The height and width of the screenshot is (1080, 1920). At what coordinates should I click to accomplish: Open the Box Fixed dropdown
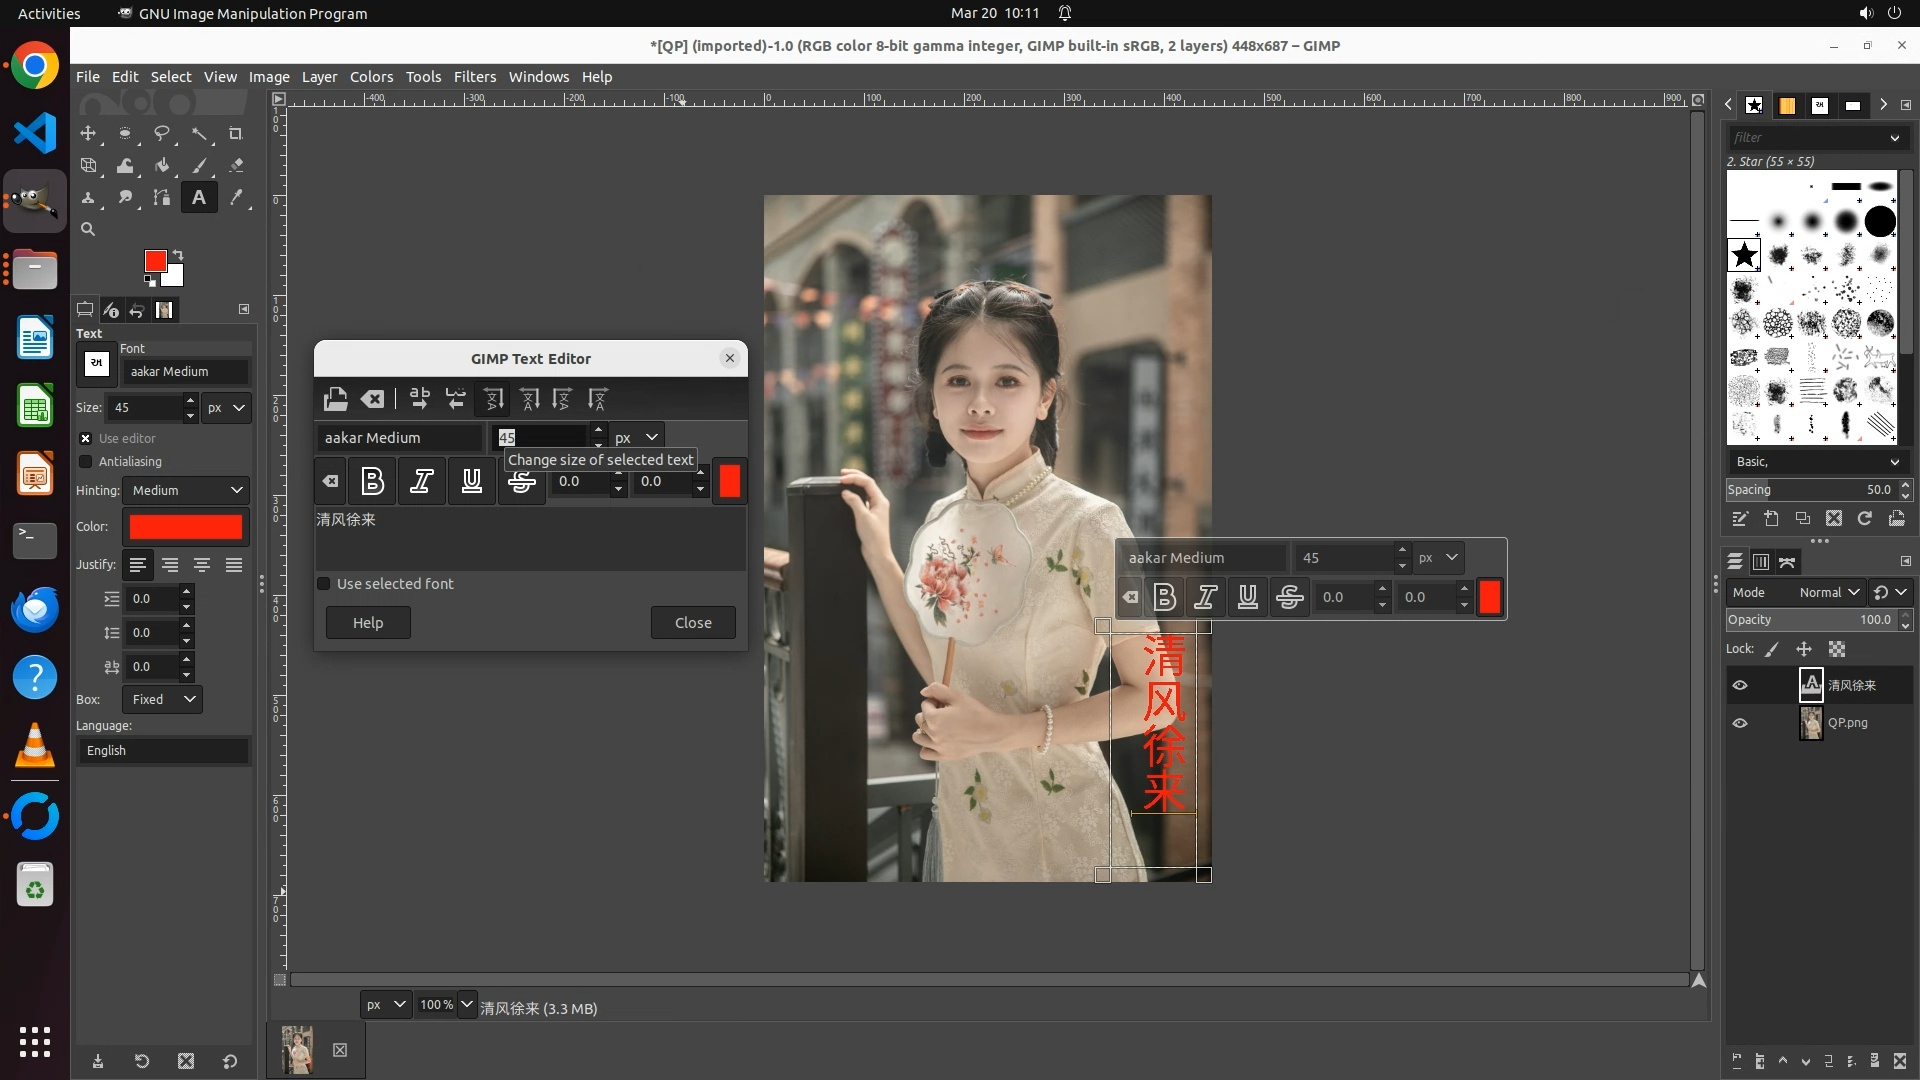point(162,700)
